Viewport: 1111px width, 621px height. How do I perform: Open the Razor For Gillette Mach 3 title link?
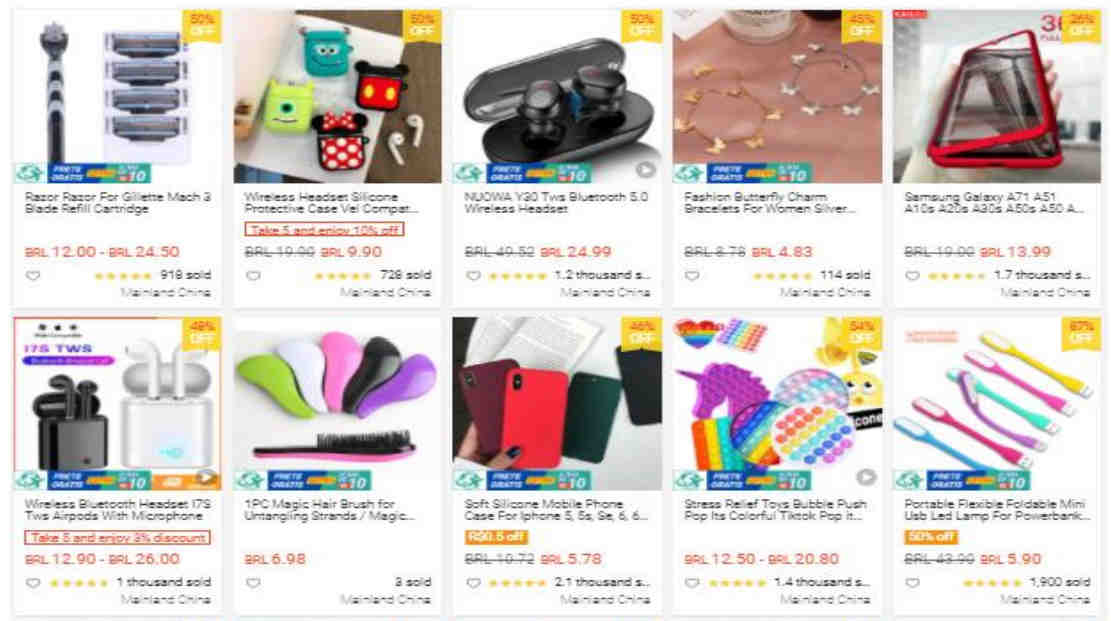(x=118, y=203)
